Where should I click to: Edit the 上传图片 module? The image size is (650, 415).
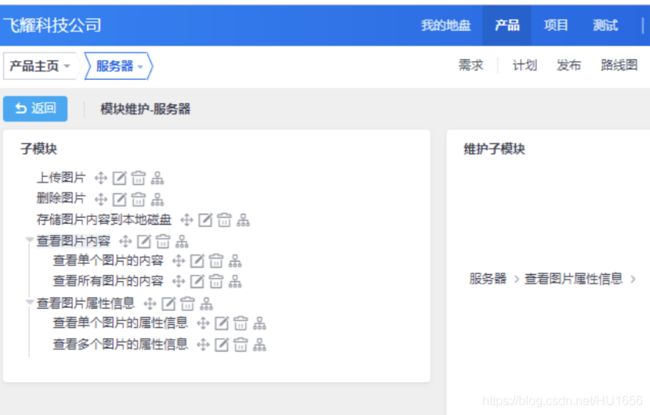coord(119,178)
